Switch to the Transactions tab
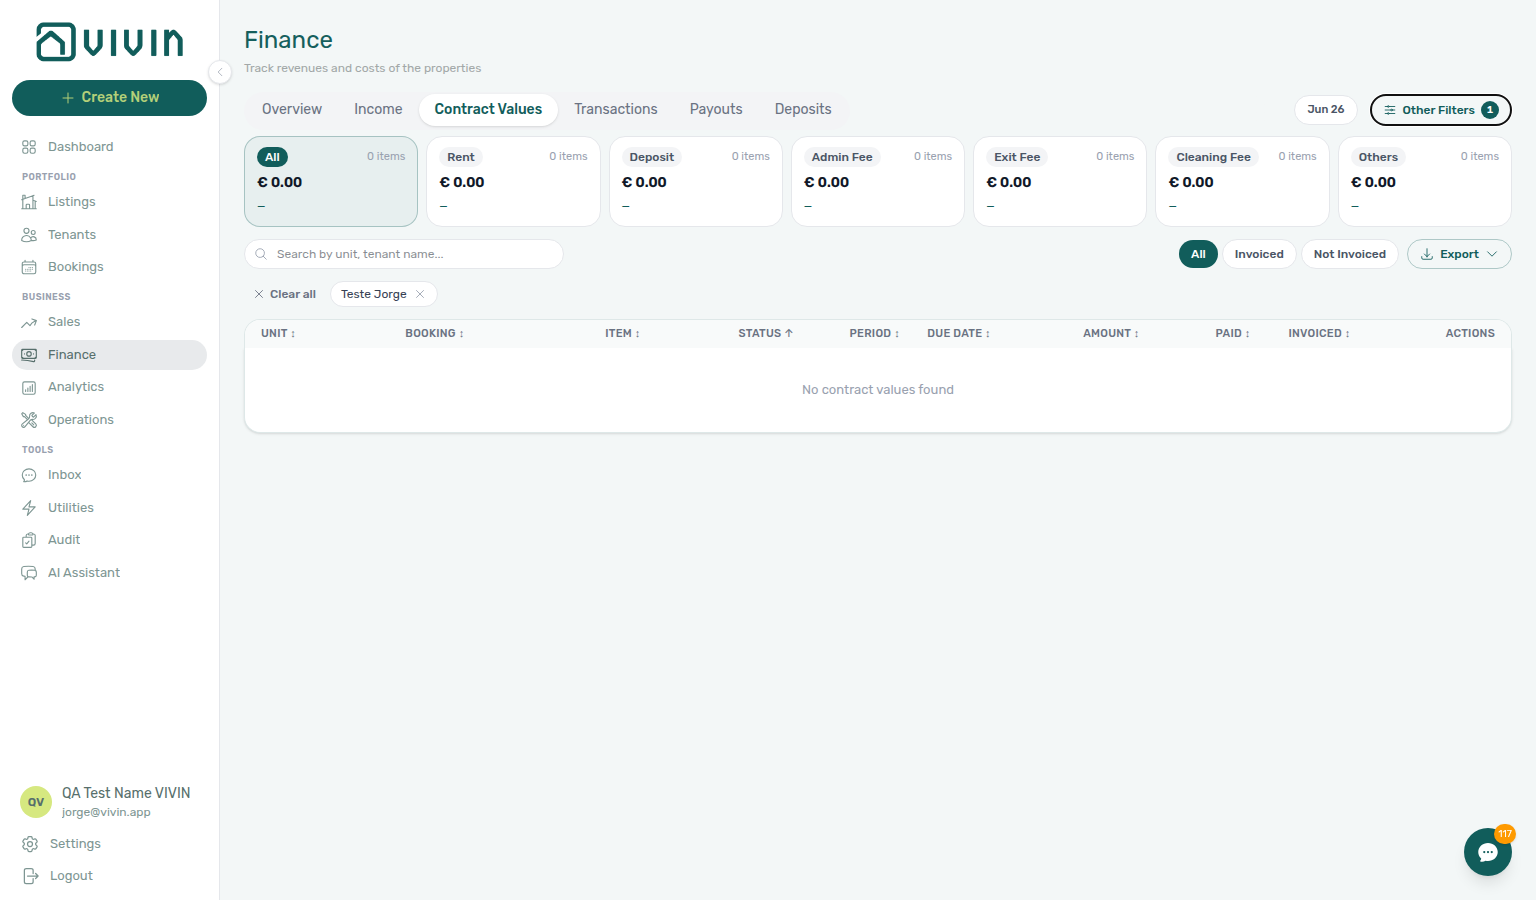 [616, 109]
